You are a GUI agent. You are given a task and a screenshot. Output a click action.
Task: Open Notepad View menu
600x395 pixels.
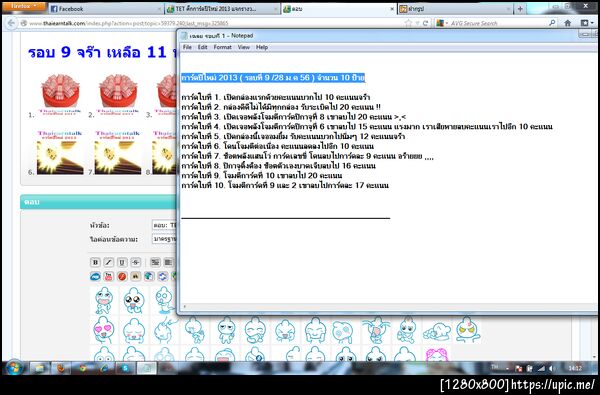(244, 47)
